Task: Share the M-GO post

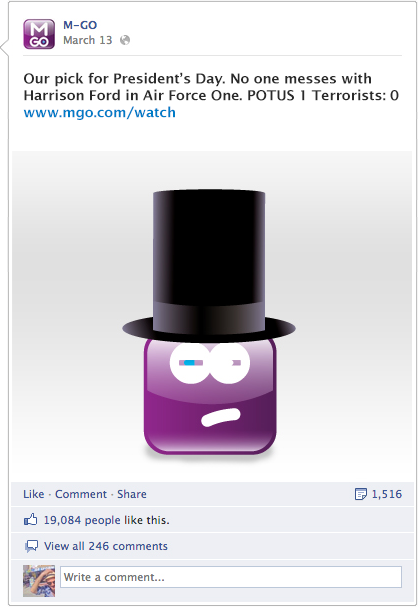Action: point(132,494)
